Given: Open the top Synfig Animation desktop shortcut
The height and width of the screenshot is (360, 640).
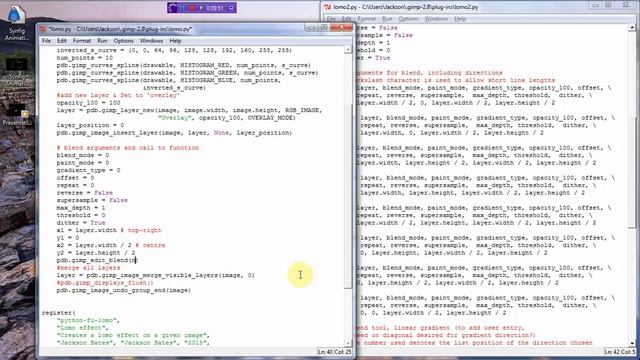Looking at the screenshot, I should 17,22.
